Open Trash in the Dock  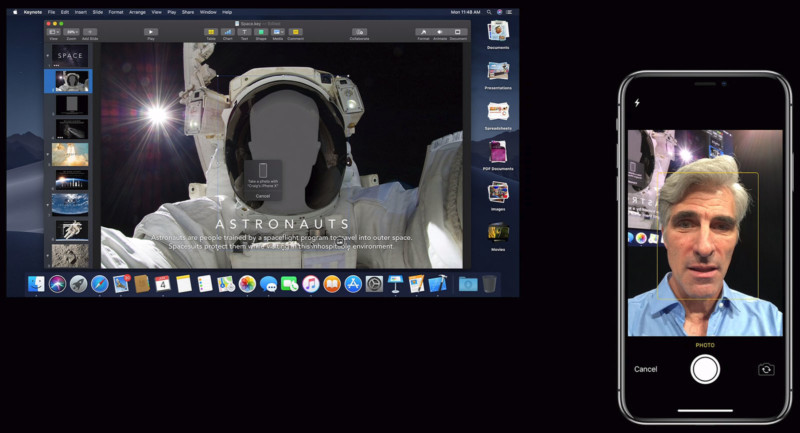tap(489, 284)
